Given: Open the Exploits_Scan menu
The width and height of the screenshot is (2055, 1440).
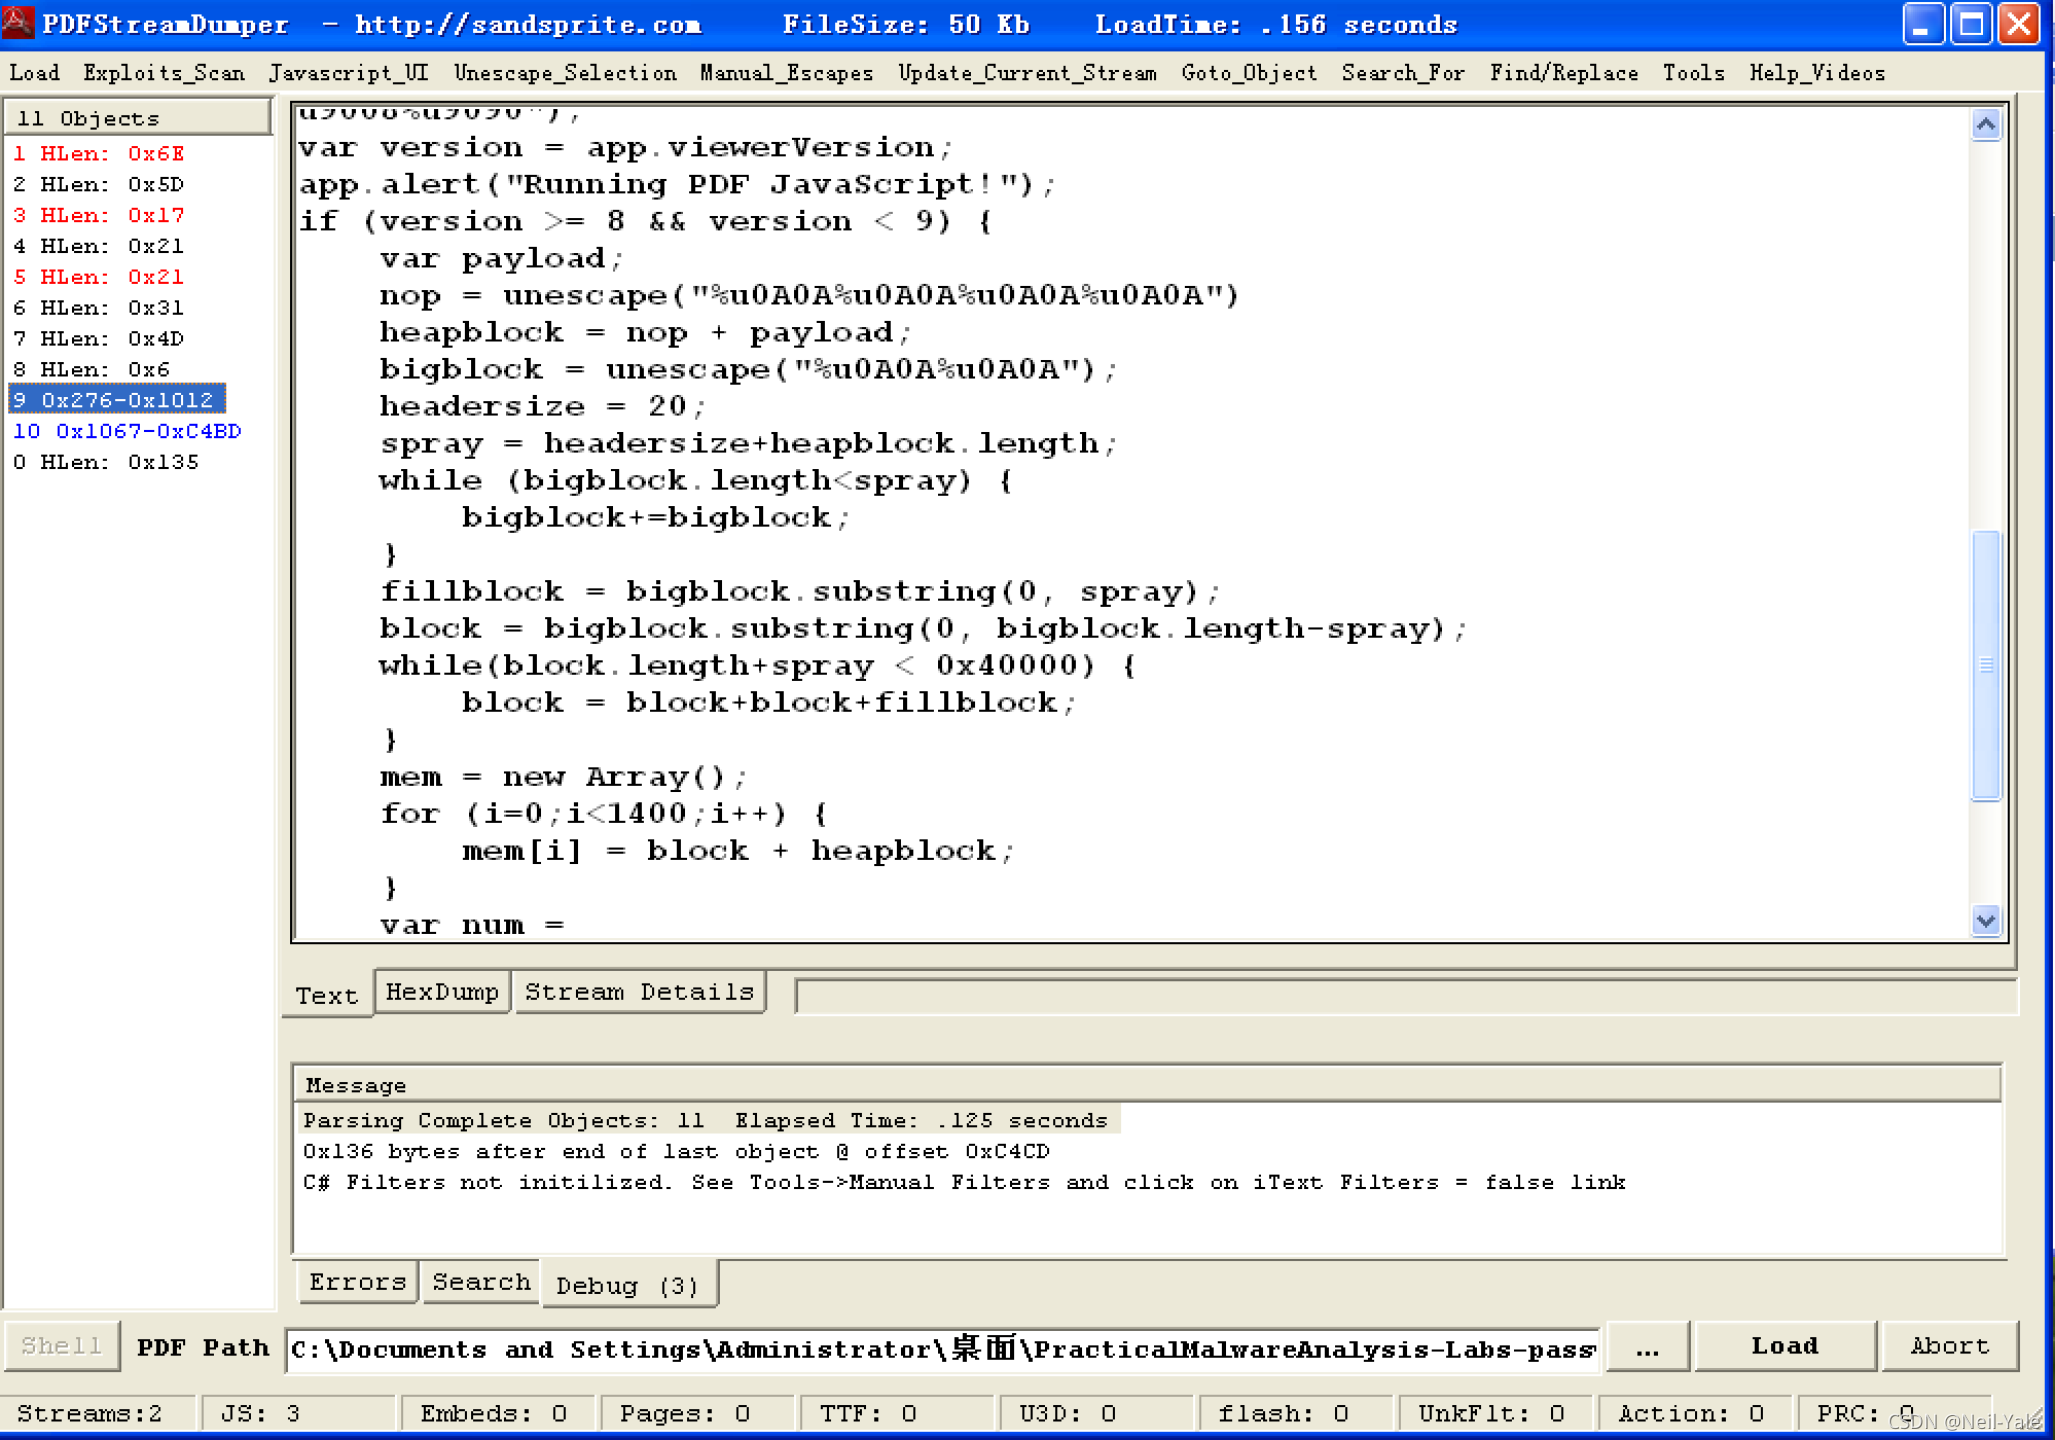Looking at the screenshot, I should coord(163,73).
